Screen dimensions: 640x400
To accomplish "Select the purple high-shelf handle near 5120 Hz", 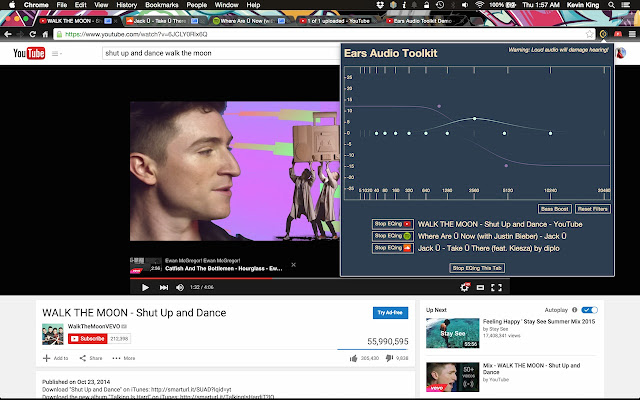I will [x=506, y=166].
